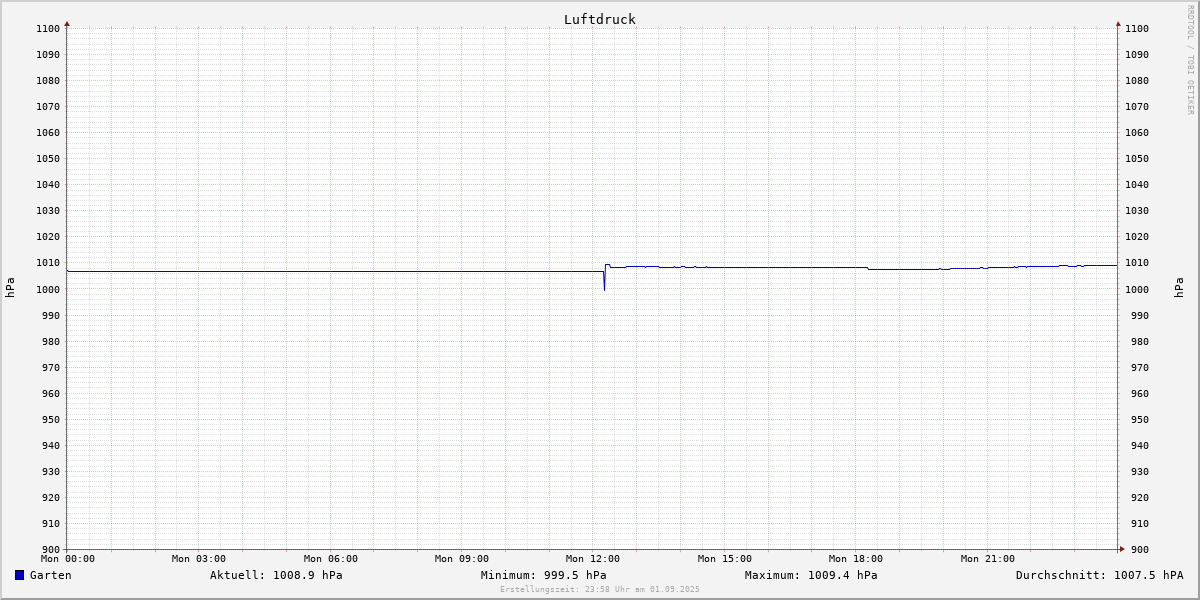Select the Maximum: 1009.4 hPa value

811,575
